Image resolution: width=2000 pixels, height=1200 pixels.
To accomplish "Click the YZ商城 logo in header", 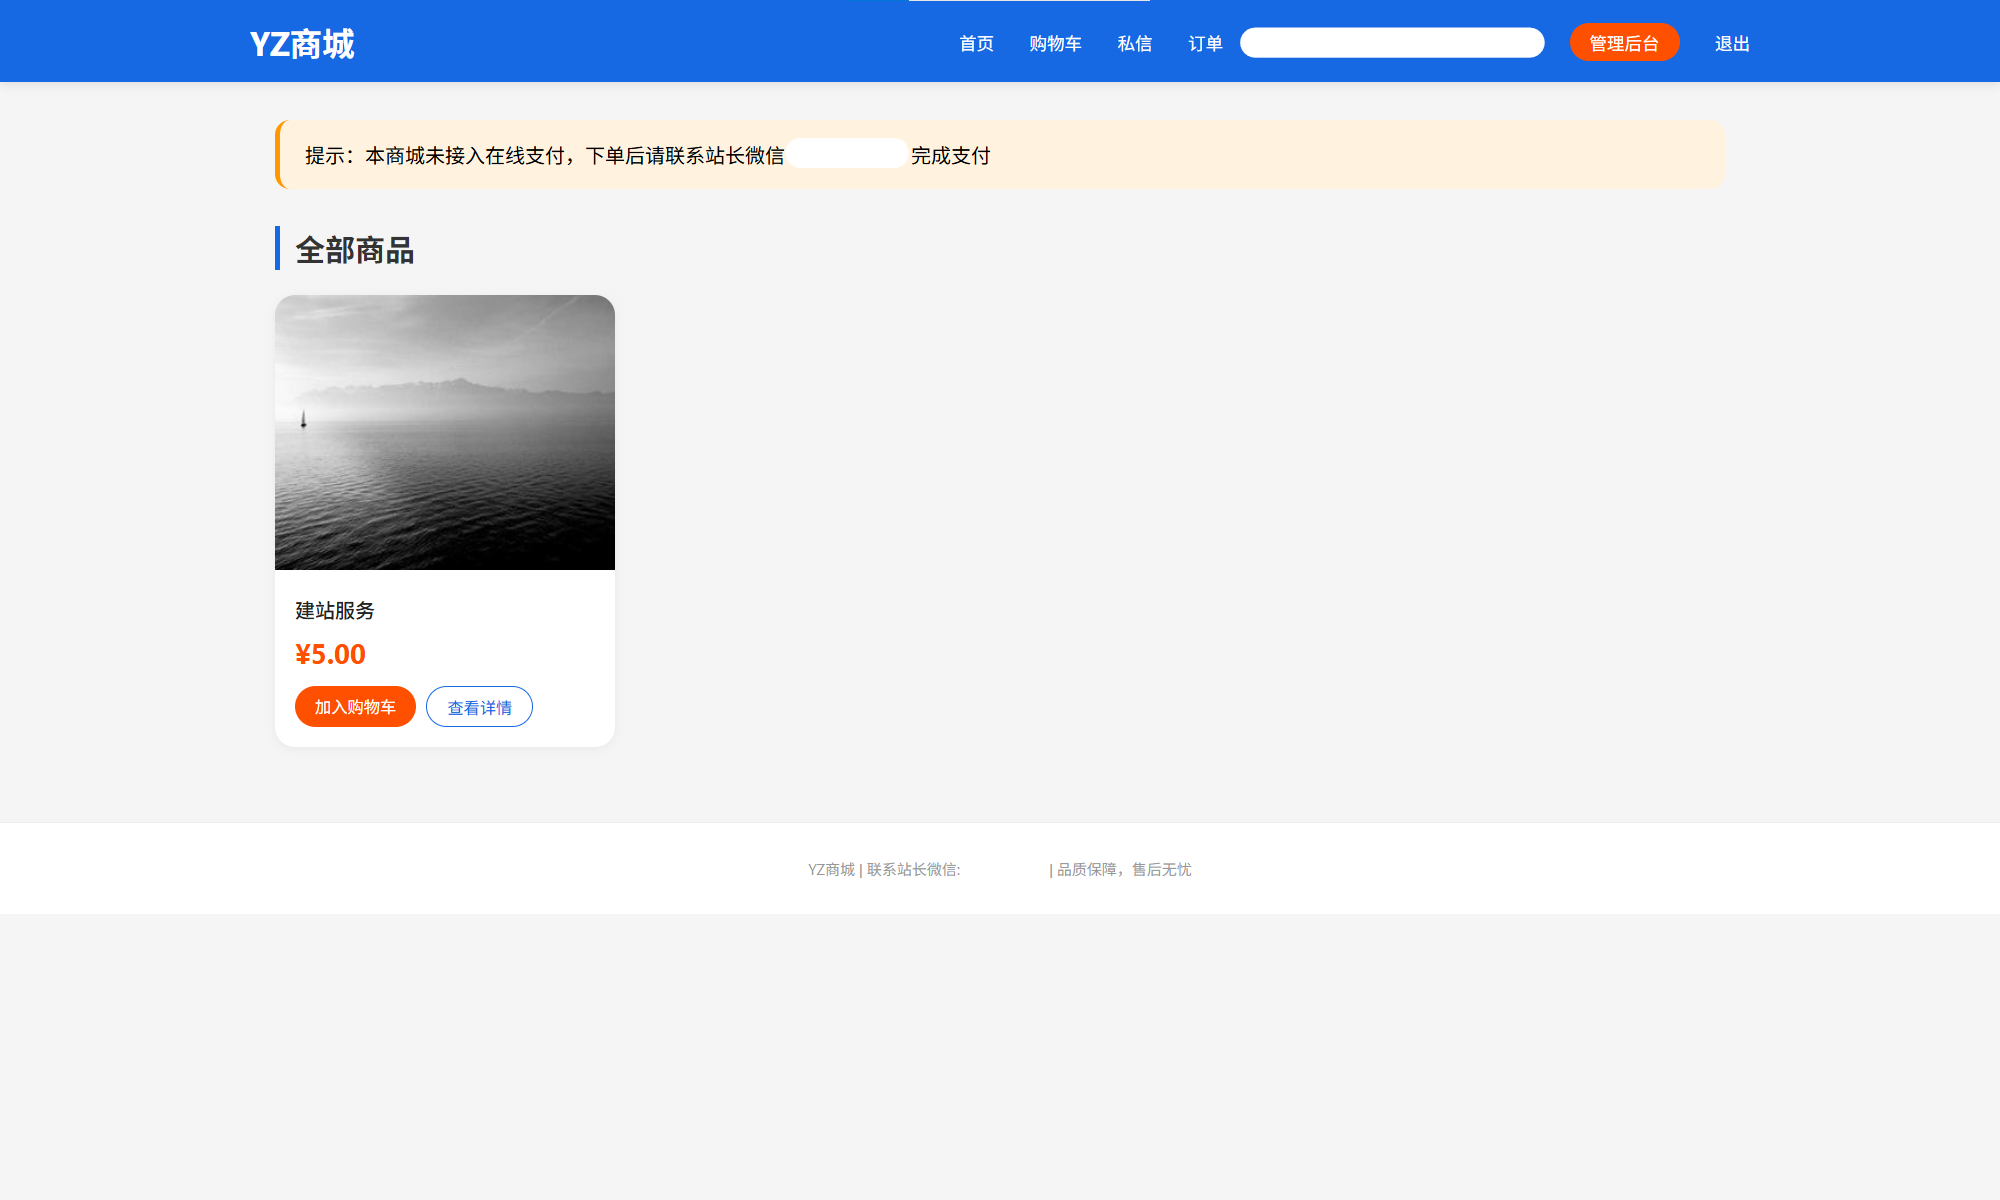I will (x=301, y=44).
